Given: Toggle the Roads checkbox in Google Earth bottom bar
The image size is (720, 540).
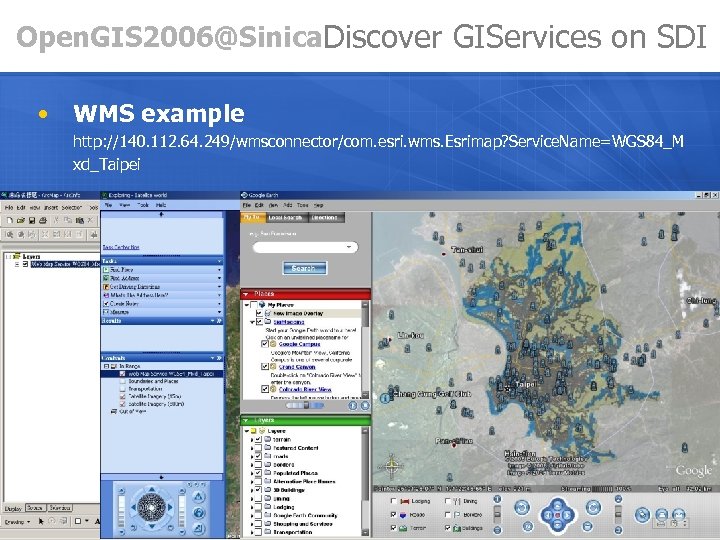Looking at the screenshot, I should [x=394, y=515].
